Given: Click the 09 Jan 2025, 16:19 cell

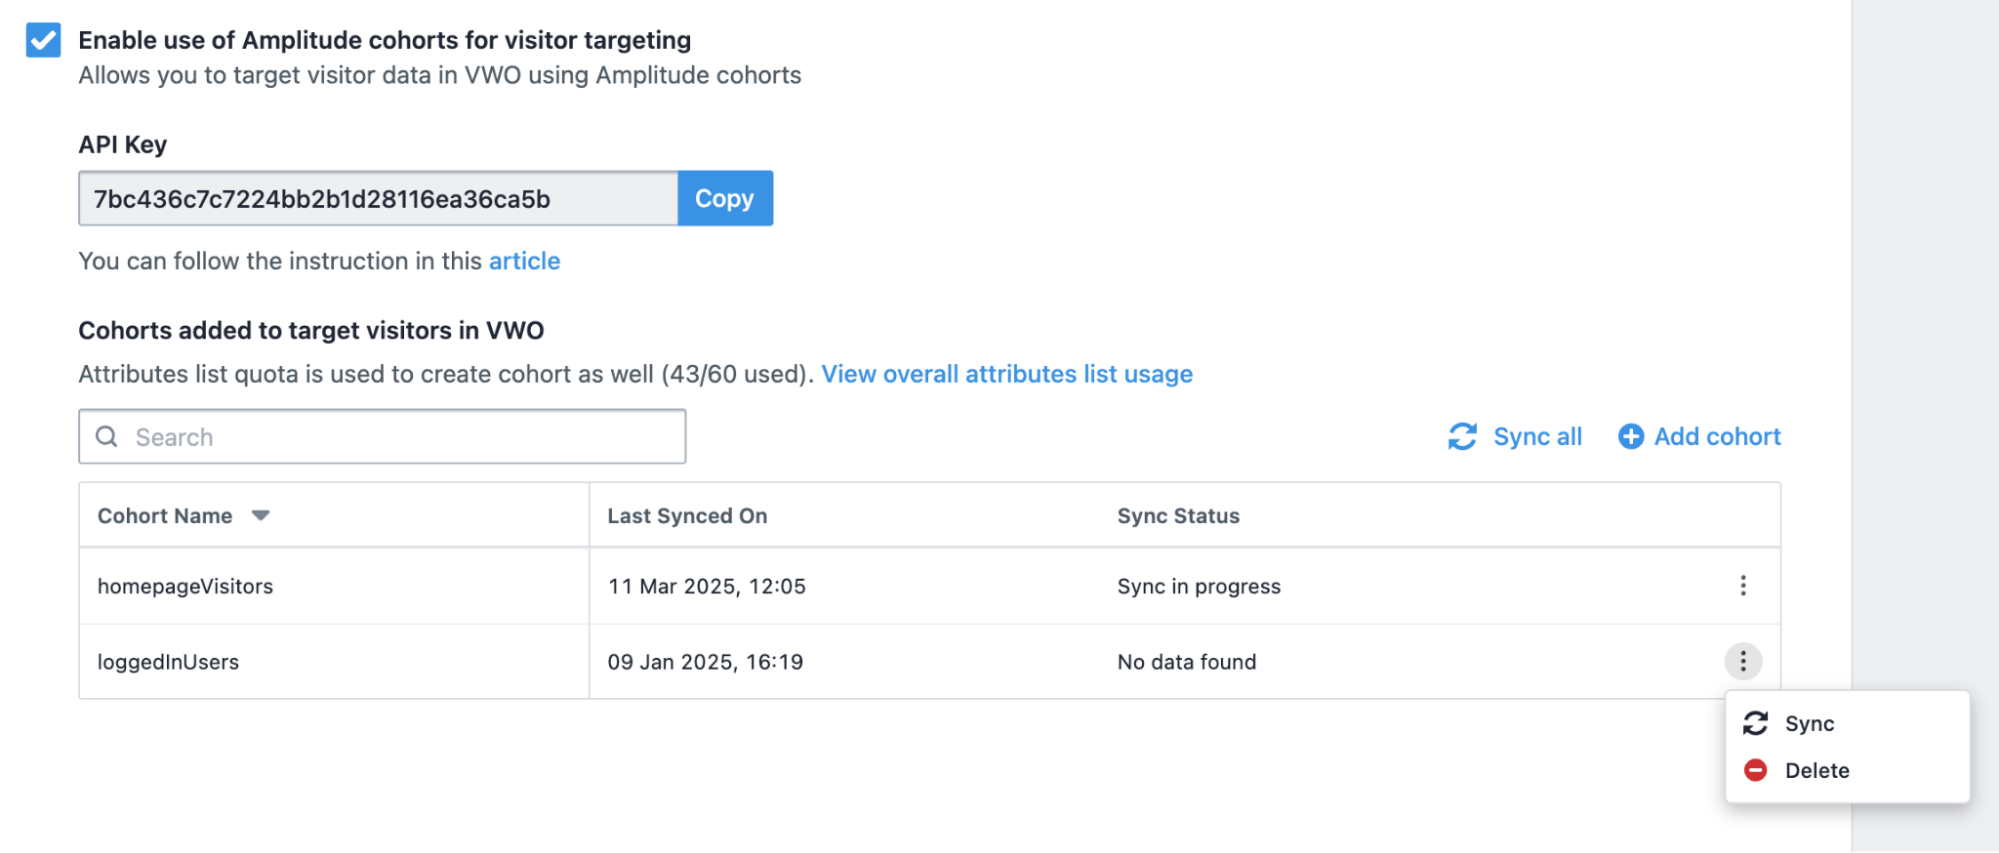Looking at the screenshot, I should click(x=705, y=662).
